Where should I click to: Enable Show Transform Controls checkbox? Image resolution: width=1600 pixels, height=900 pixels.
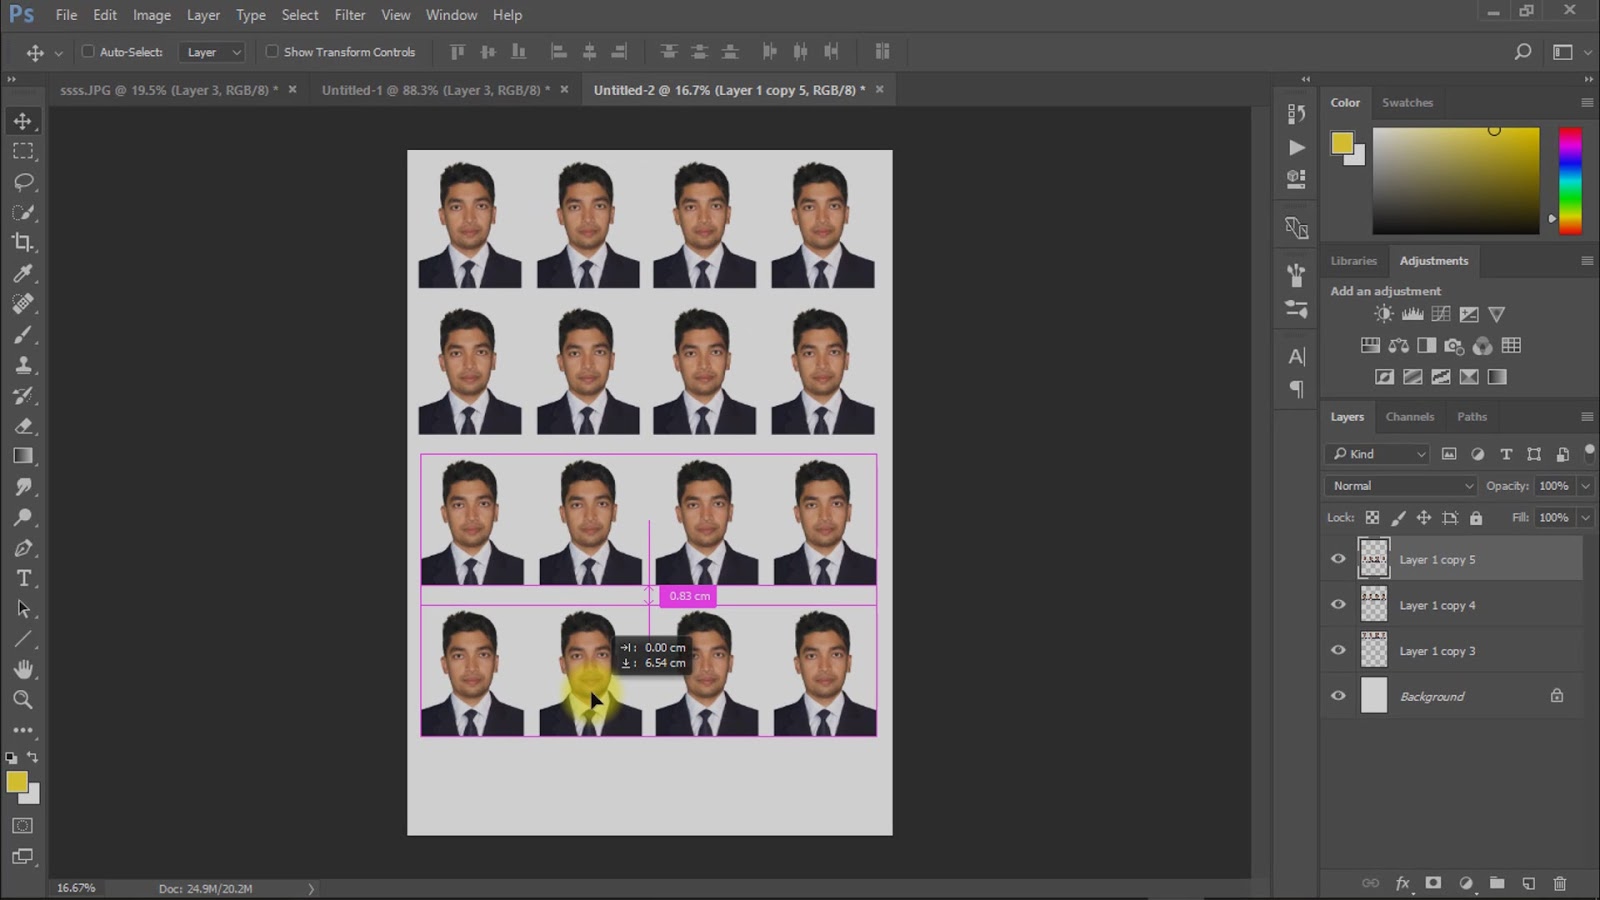(272, 52)
